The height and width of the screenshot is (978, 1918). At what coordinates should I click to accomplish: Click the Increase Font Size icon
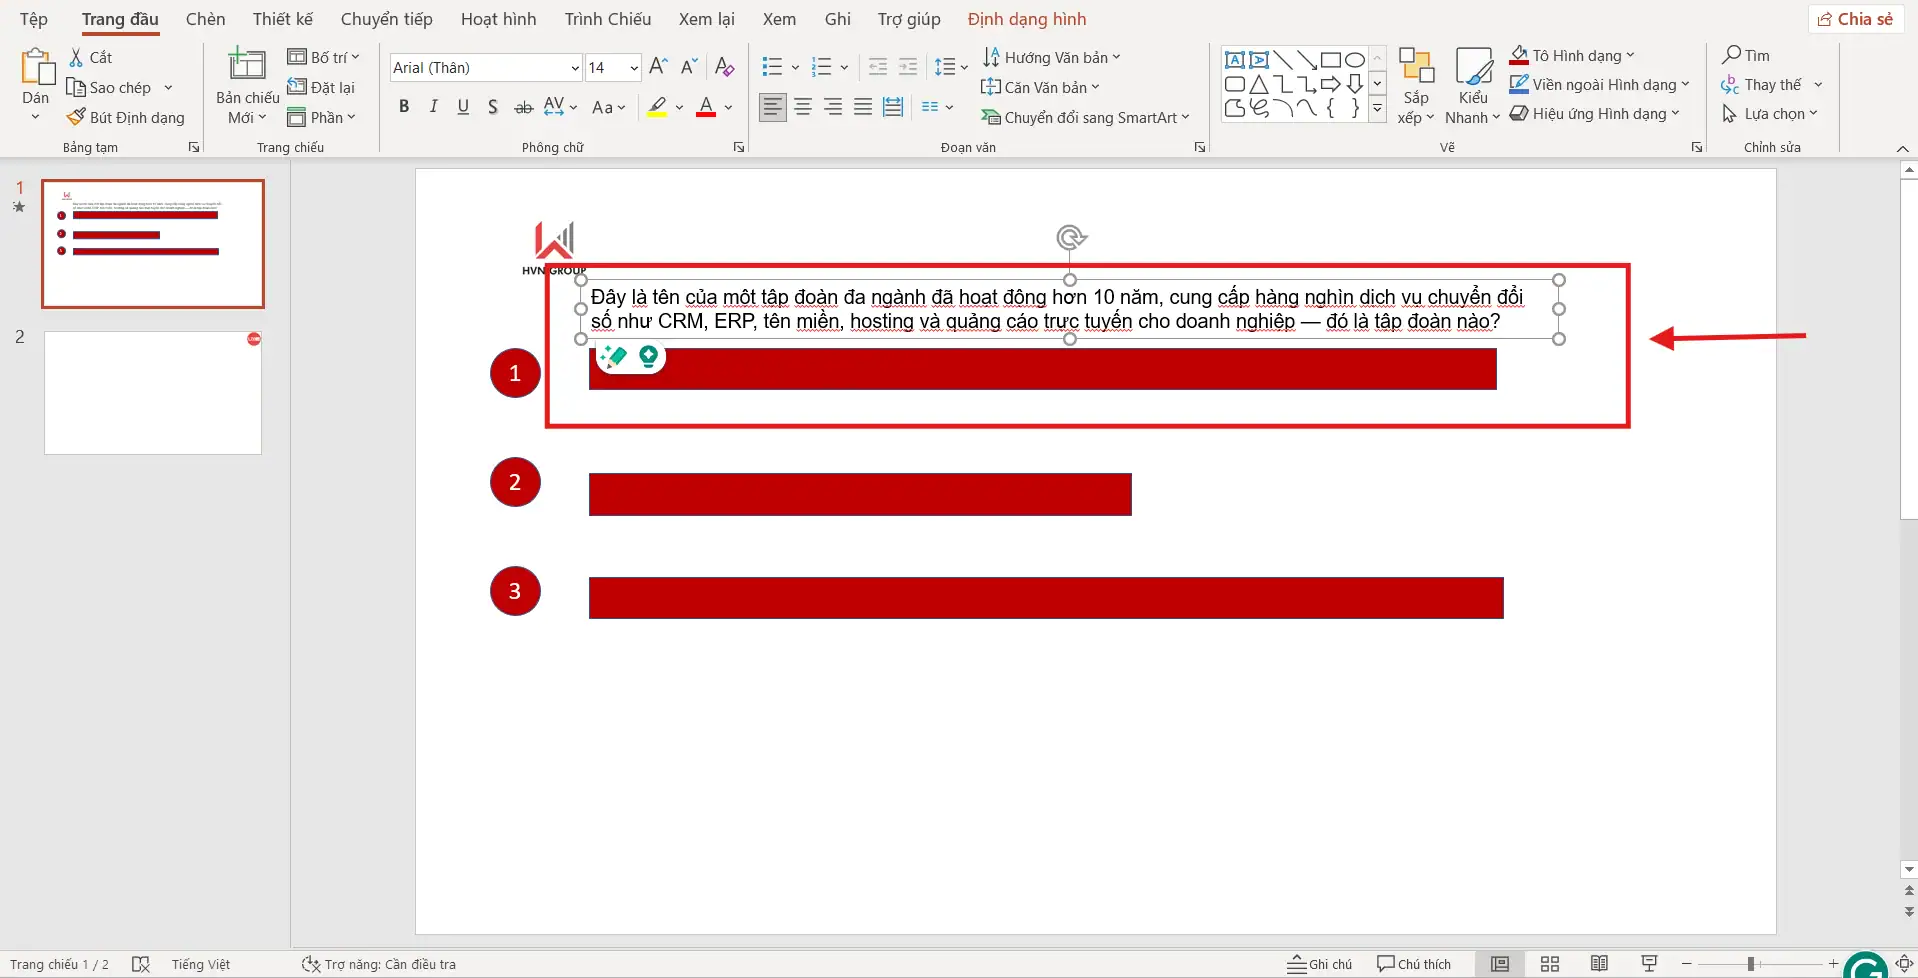[x=657, y=67]
